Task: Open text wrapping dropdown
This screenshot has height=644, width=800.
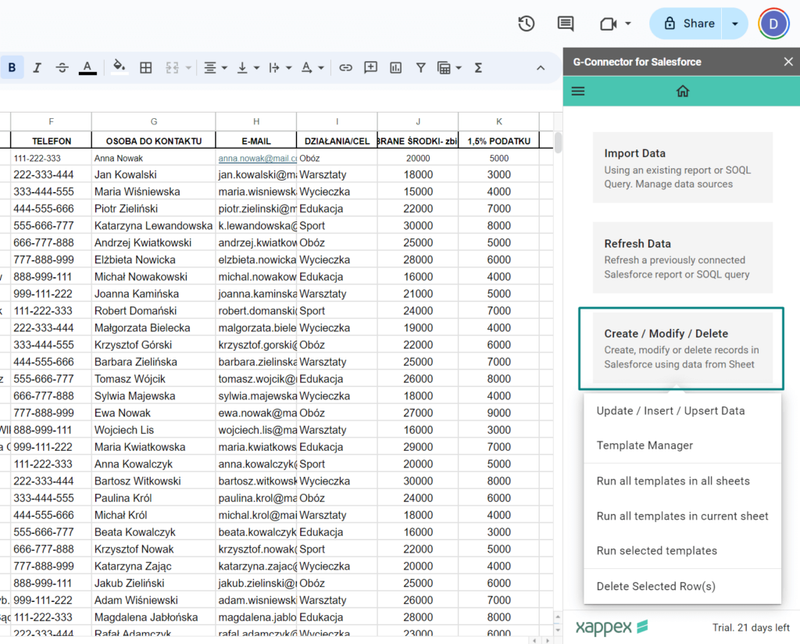Action: click(280, 67)
